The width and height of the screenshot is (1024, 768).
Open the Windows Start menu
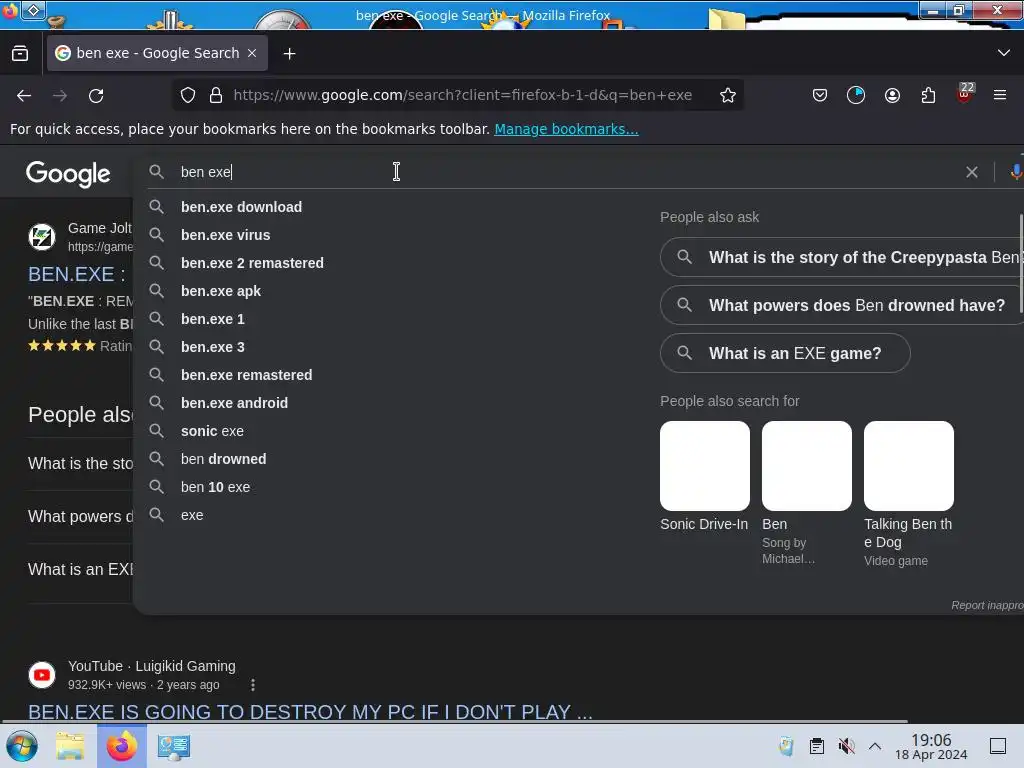(22, 746)
